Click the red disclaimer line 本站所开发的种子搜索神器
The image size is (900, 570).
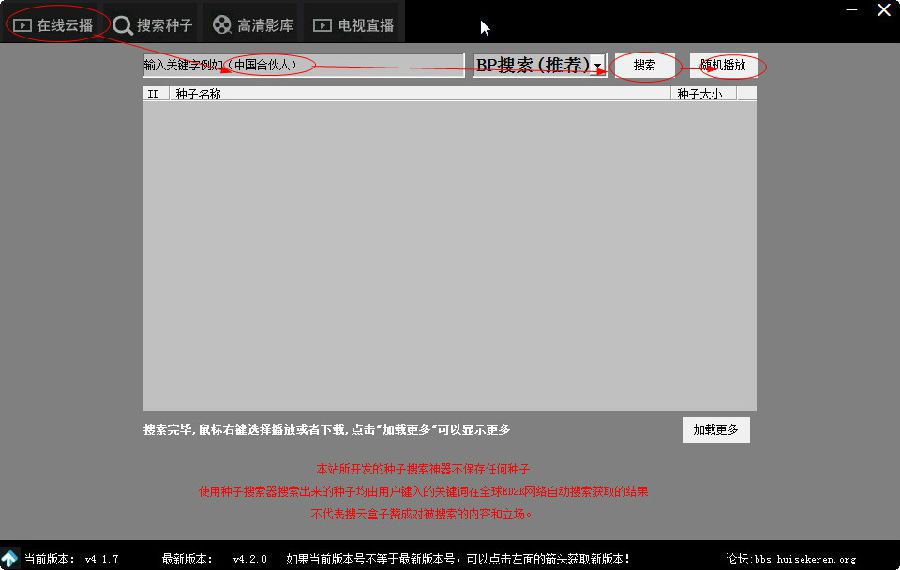(x=423, y=469)
